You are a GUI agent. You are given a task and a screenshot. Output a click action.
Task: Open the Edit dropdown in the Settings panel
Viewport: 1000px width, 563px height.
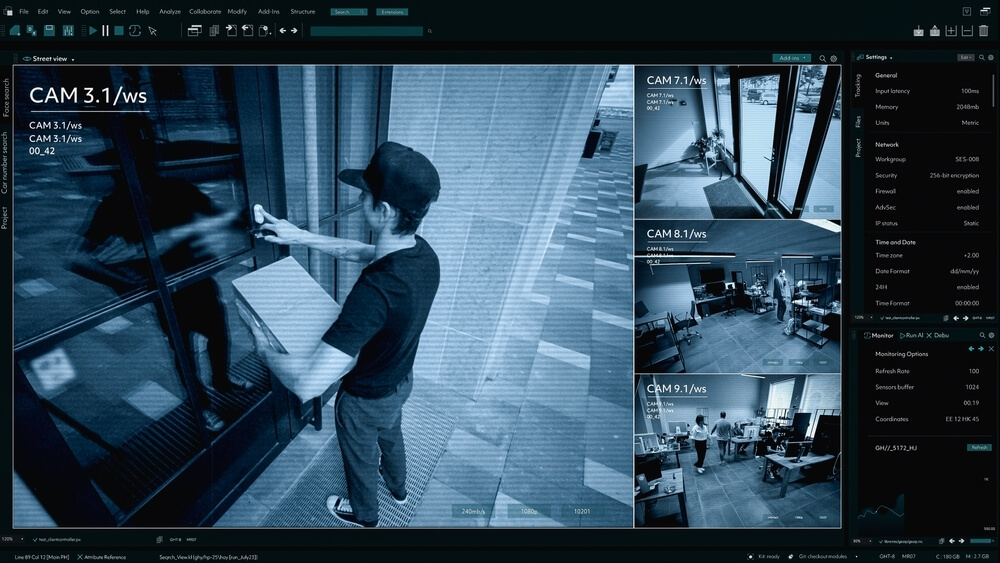(x=965, y=58)
